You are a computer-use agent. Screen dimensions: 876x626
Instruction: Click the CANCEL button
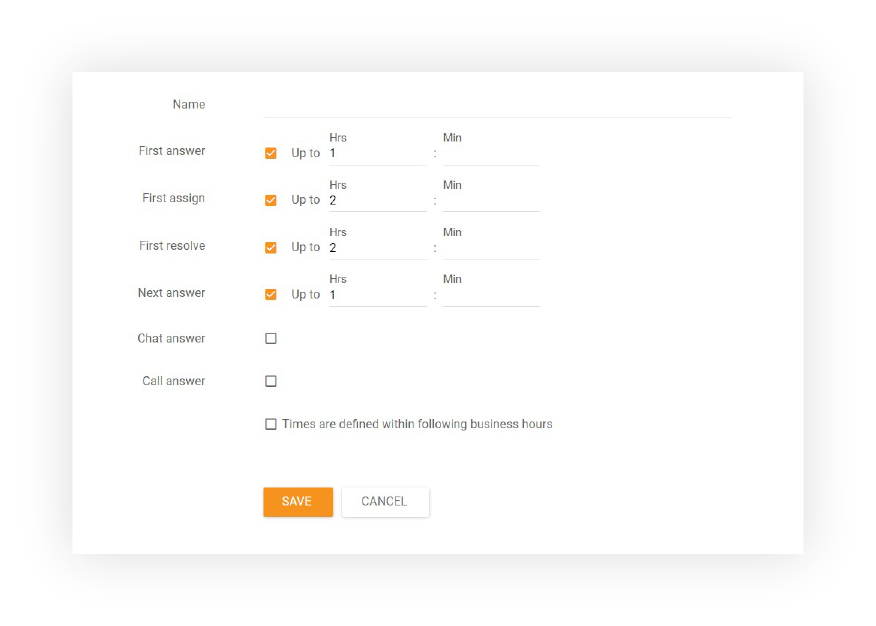pyautogui.click(x=385, y=502)
